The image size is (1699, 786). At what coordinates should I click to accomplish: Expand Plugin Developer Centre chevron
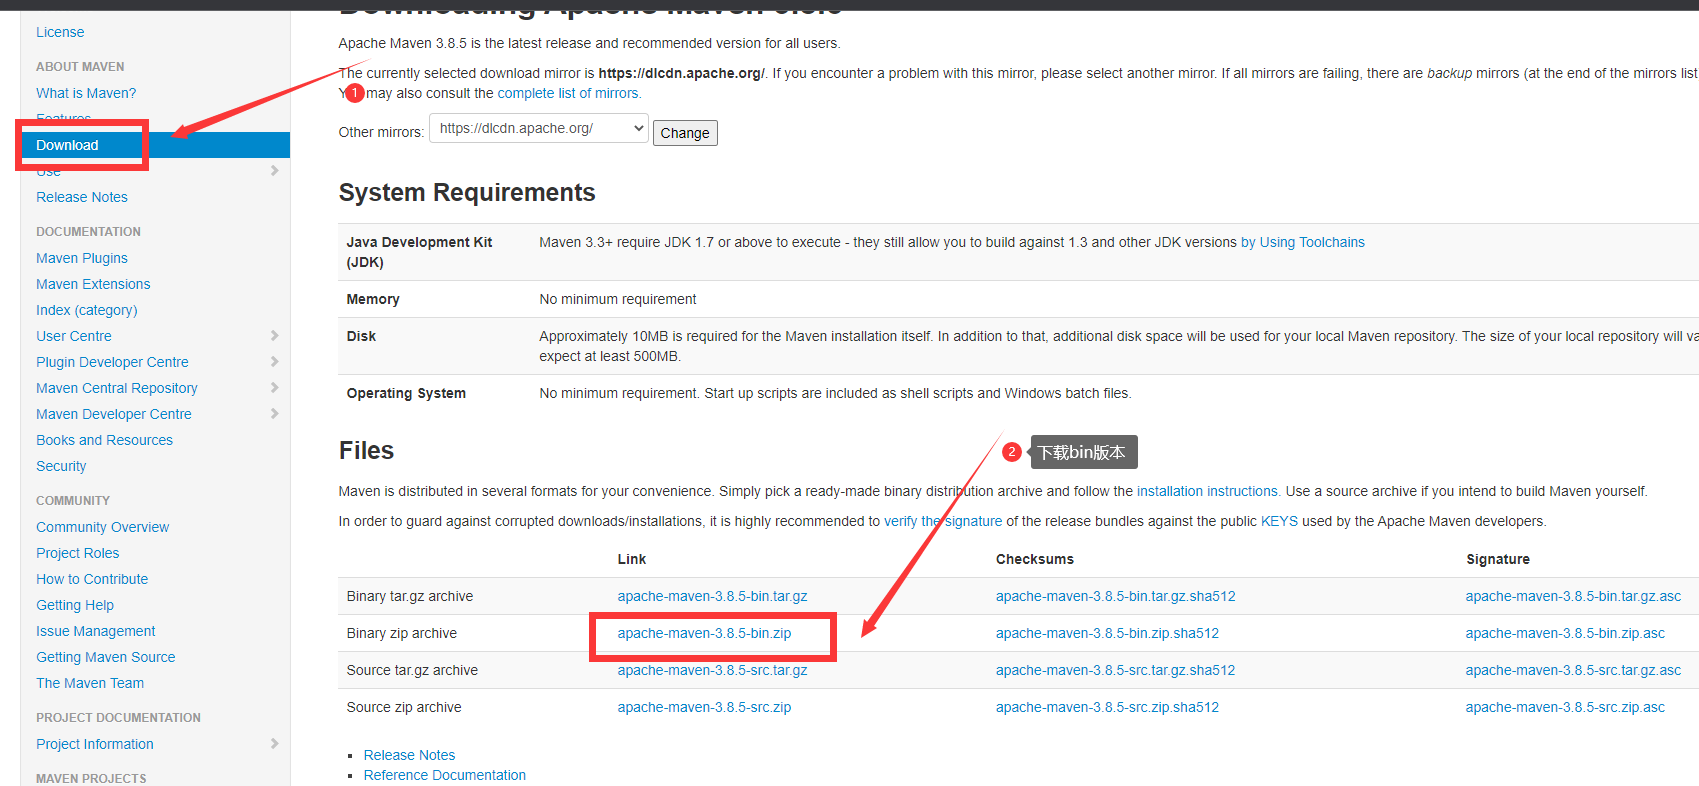click(274, 362)
